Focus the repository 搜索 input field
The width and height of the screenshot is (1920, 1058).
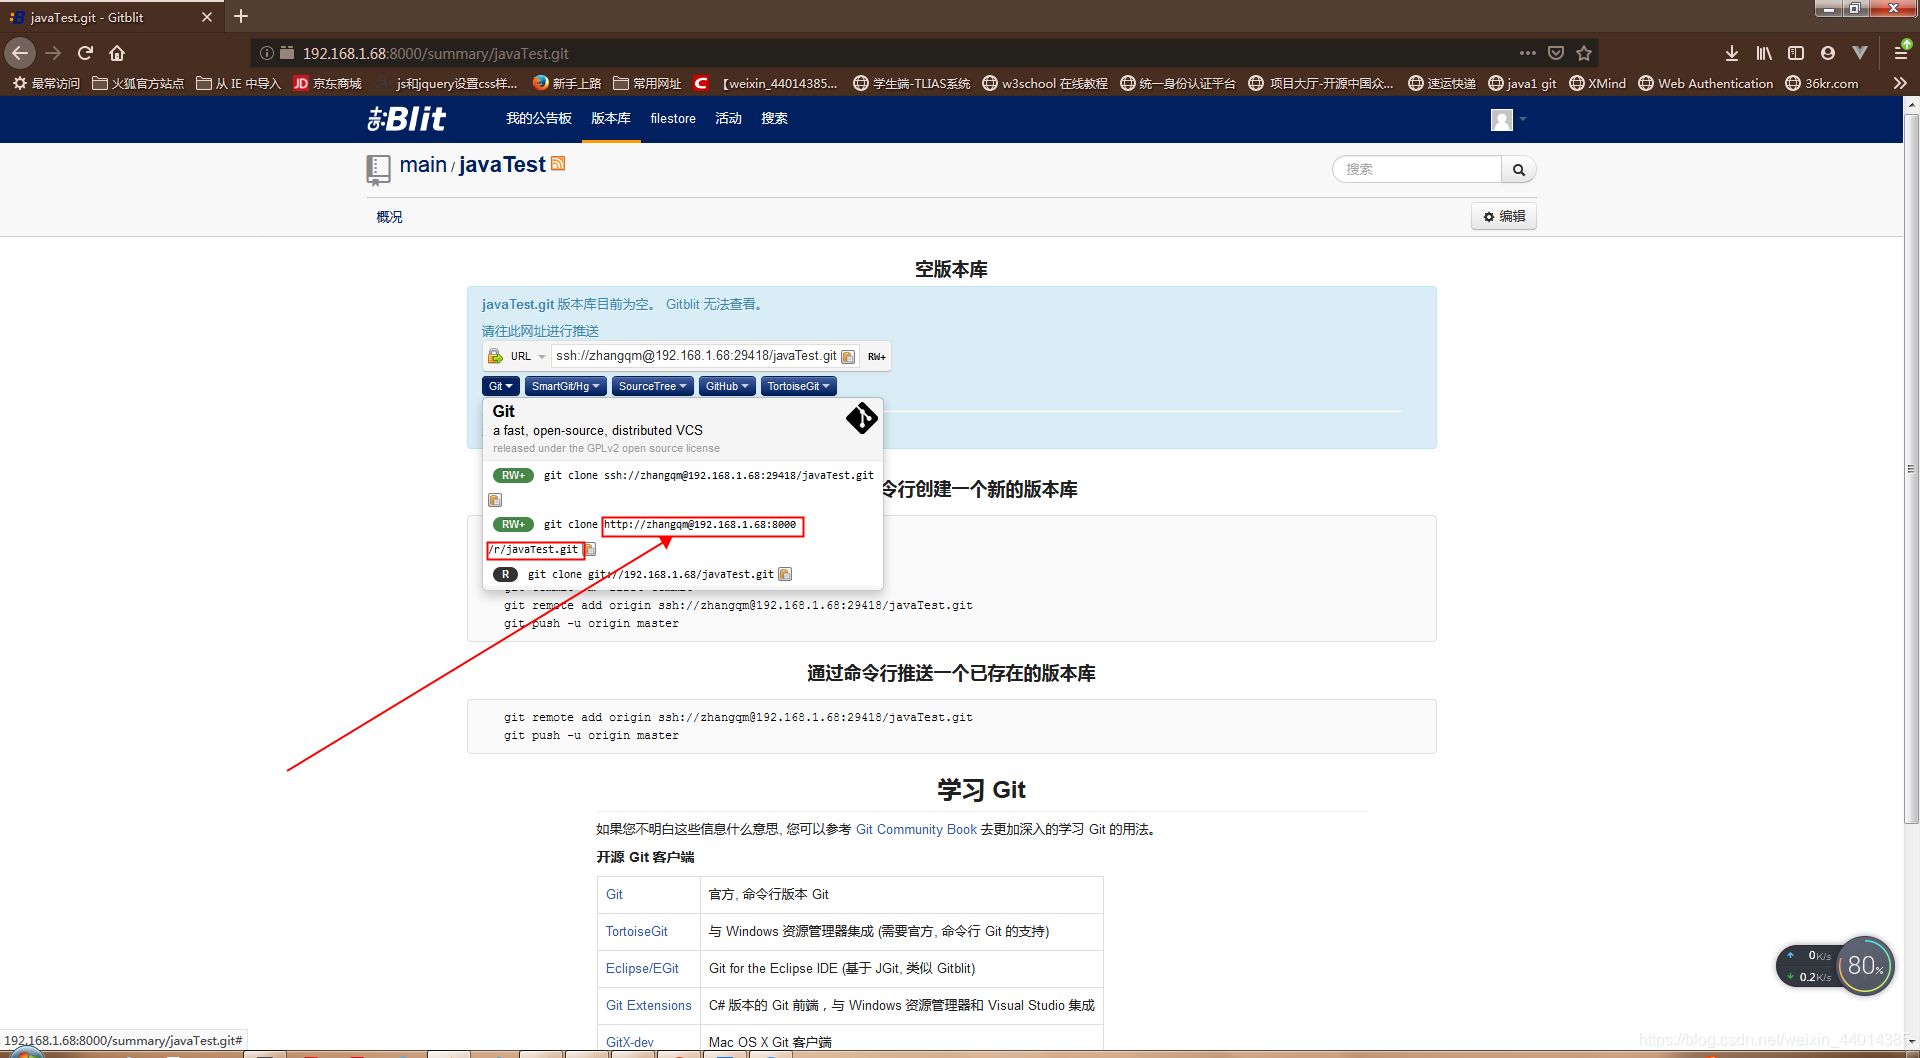point(1417,170)
